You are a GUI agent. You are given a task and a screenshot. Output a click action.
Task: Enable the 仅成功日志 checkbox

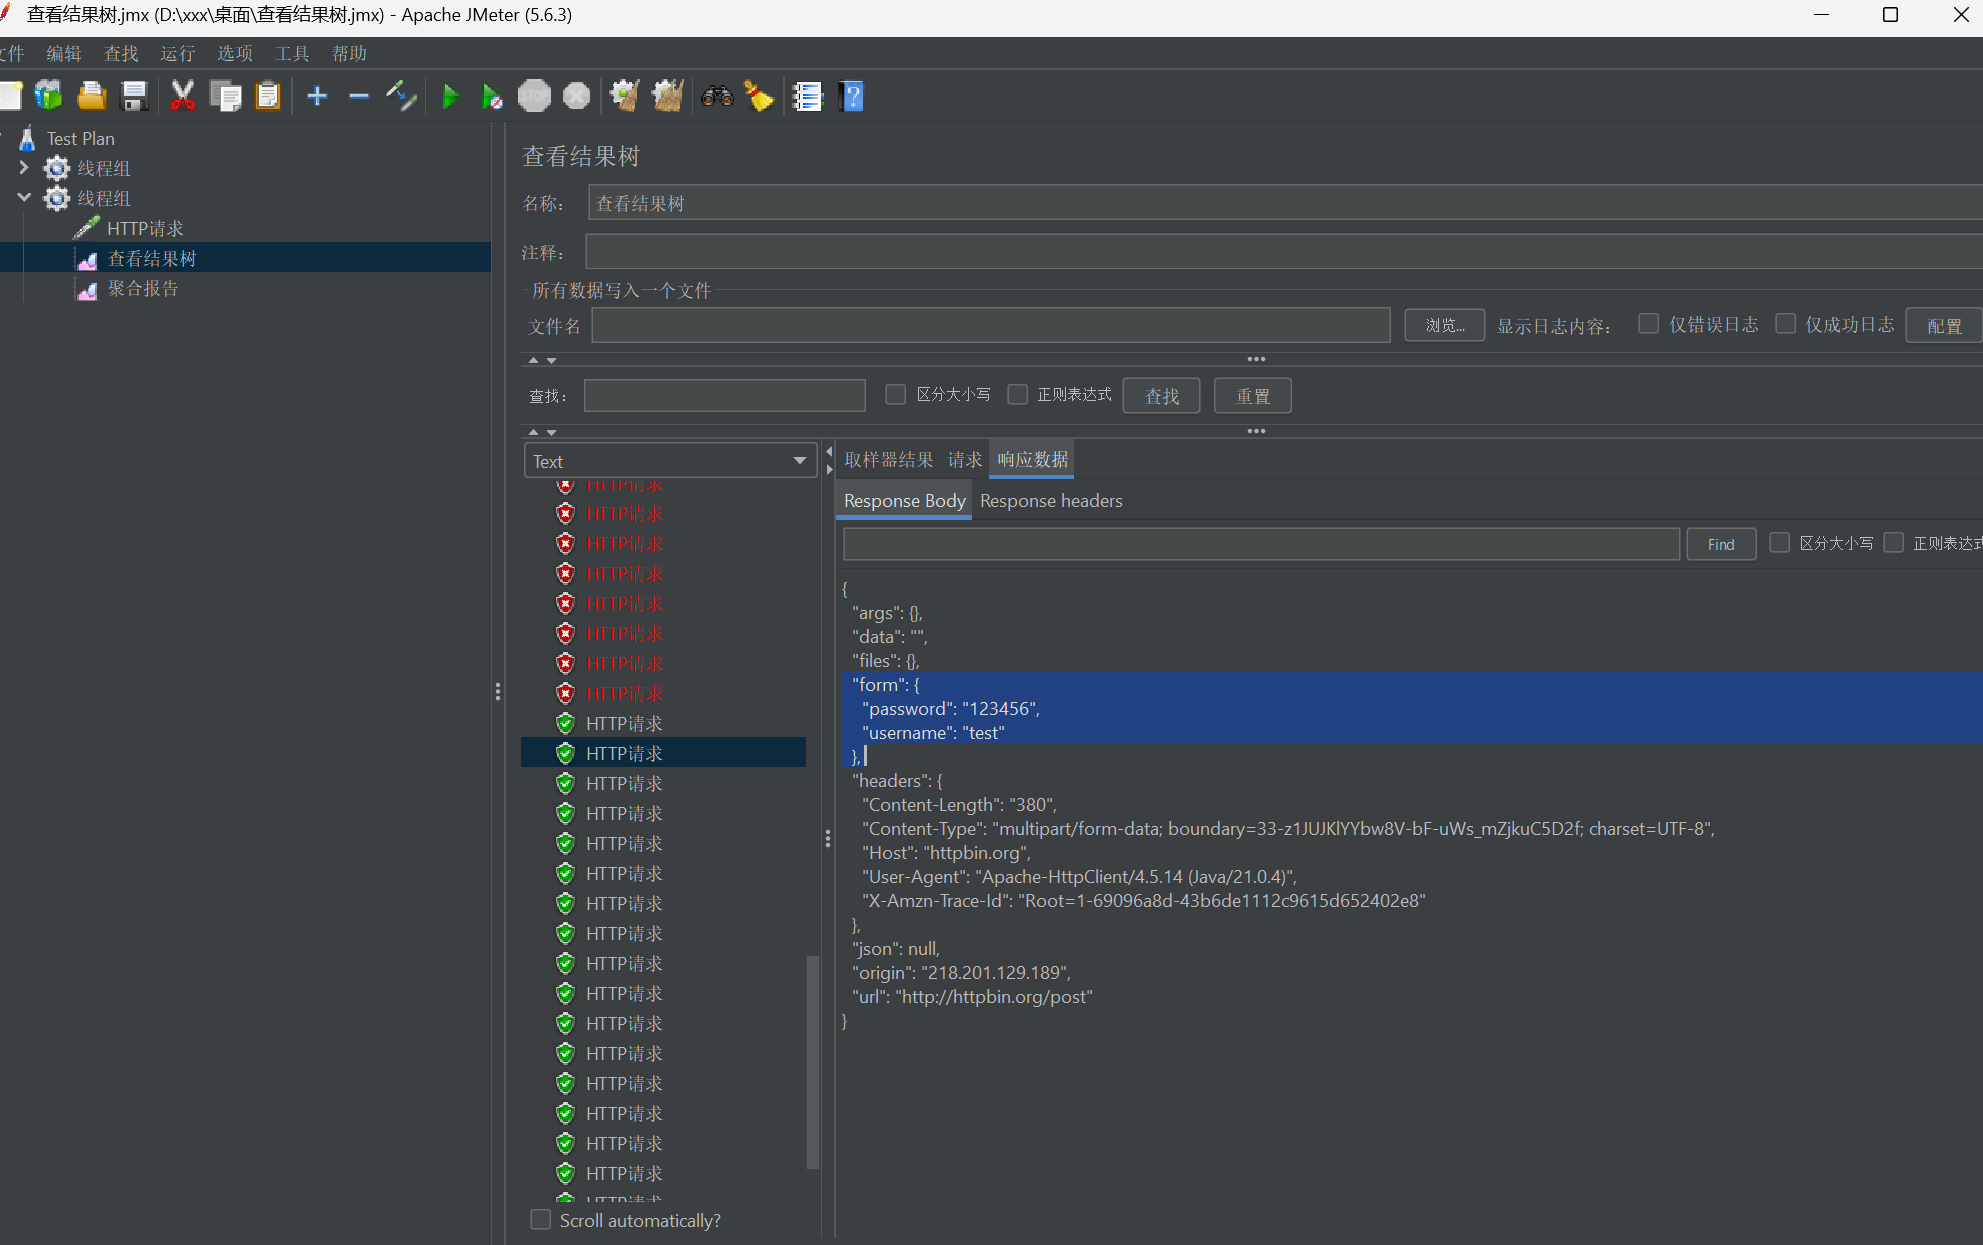coord(1785,324)
